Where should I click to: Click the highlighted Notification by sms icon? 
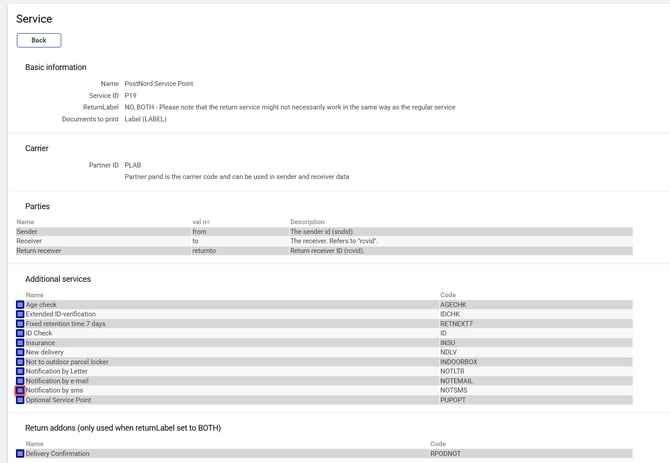(x=20, y=391)
